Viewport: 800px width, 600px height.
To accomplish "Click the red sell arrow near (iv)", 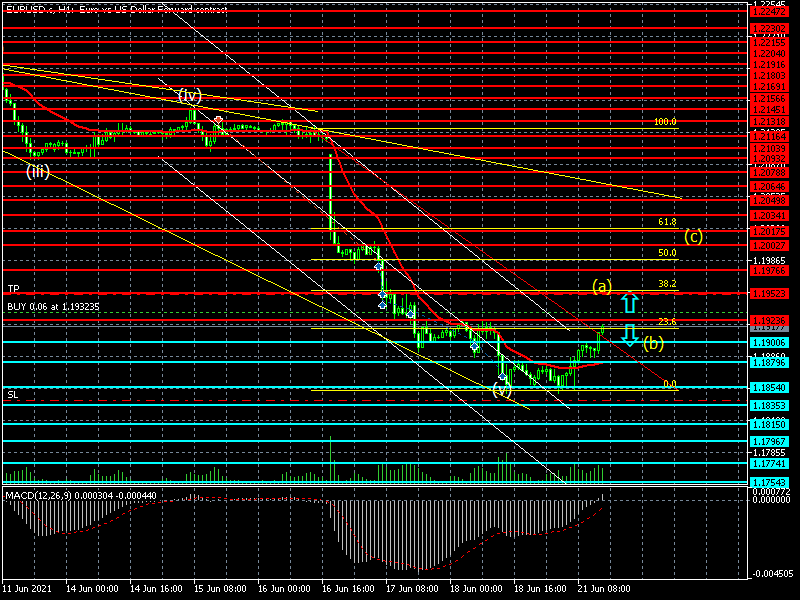I will click(x=218, y=120).
